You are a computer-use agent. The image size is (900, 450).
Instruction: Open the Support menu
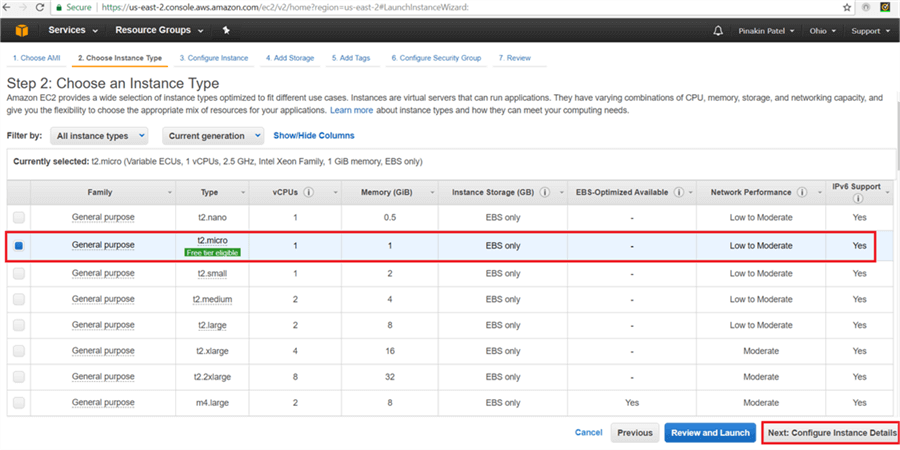(x=871, y=31)
